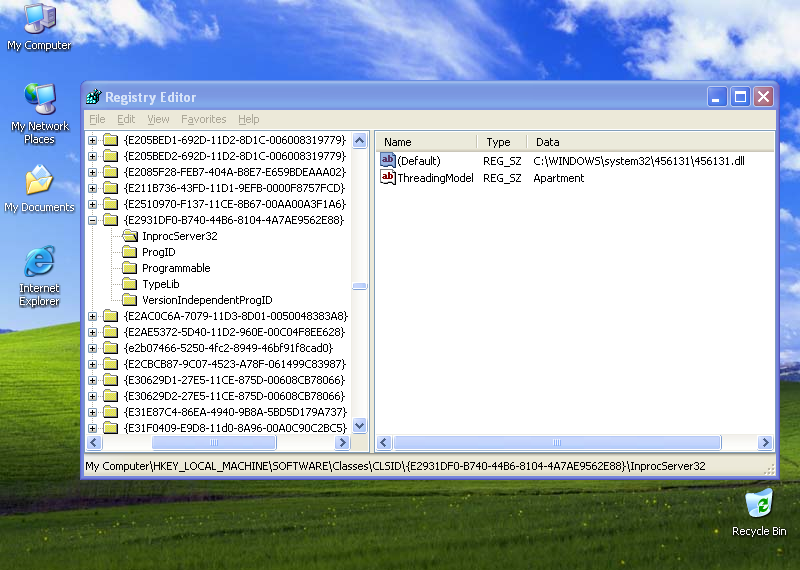800x570 pixels.
Task: Click the ProgID folder icon
Action: tap(130, 252)
